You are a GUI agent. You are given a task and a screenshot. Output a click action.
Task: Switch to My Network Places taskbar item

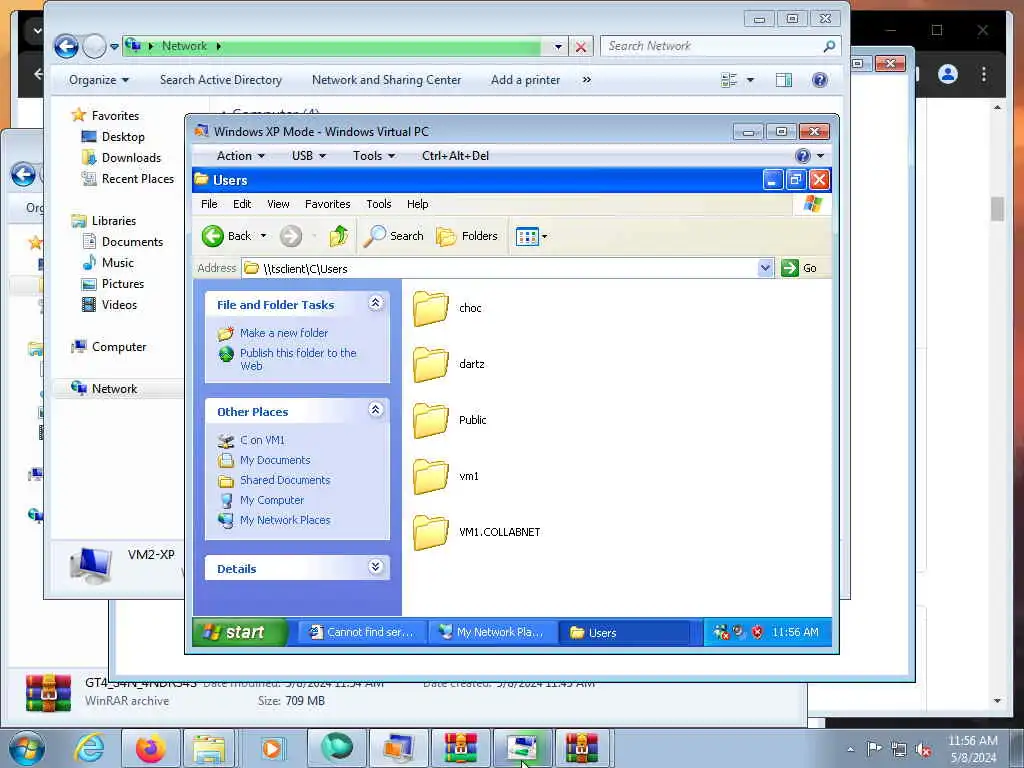[493, 632]
